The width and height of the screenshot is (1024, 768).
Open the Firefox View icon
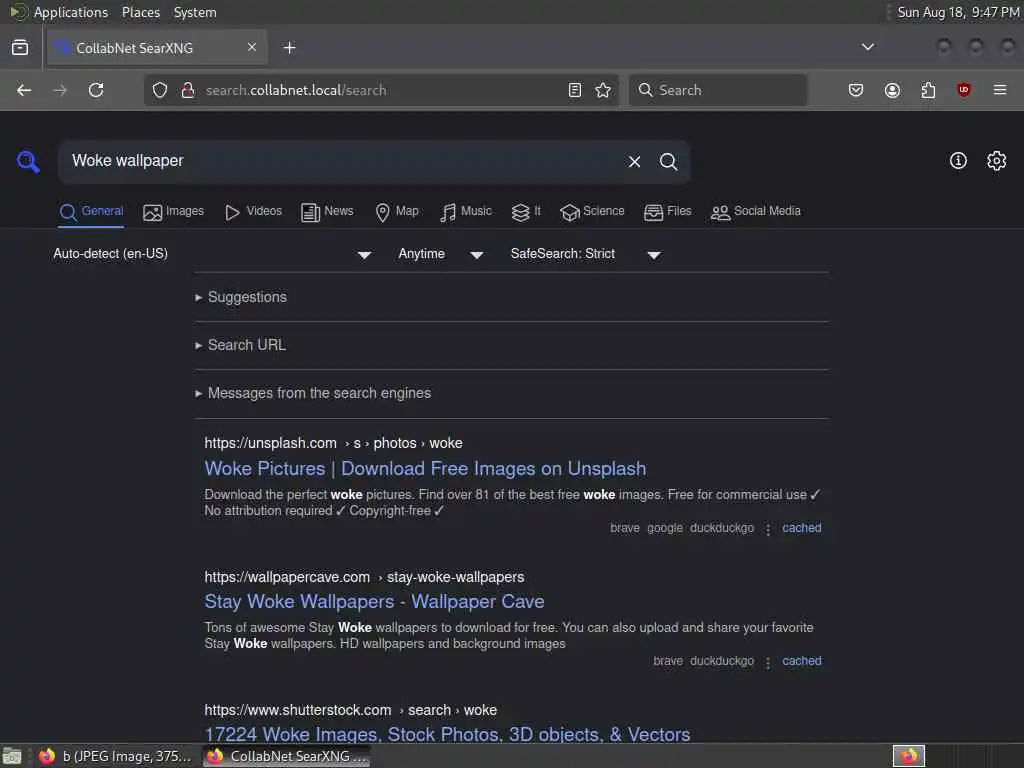coord(20,48)
